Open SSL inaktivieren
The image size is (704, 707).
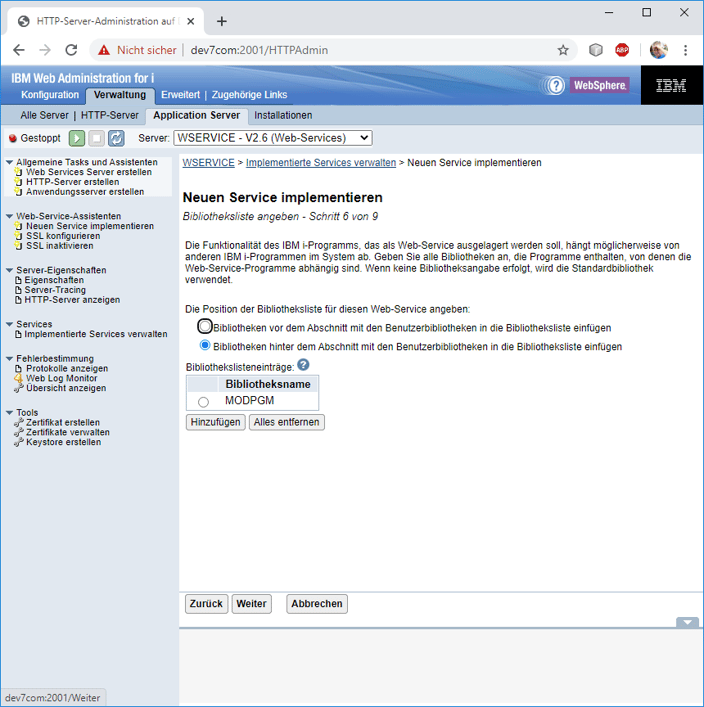tap(60, 246)
